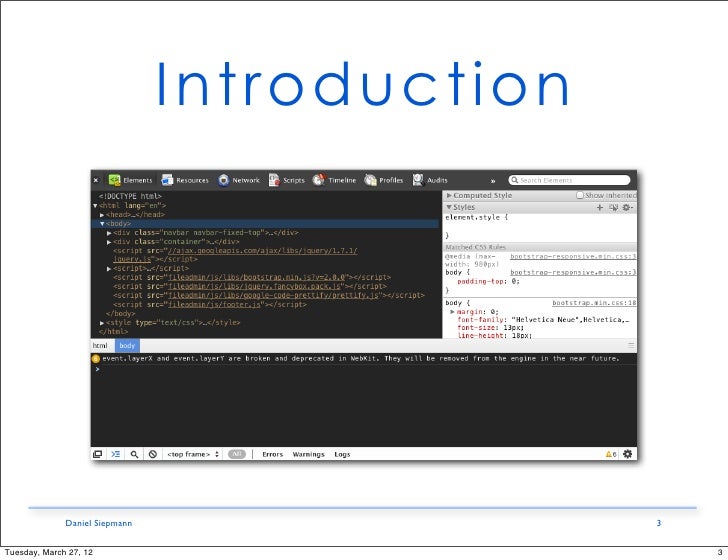Viewport: 728px width, 560px height.
Task: Click the warning count indicator
Action: [x=611, y=454]
